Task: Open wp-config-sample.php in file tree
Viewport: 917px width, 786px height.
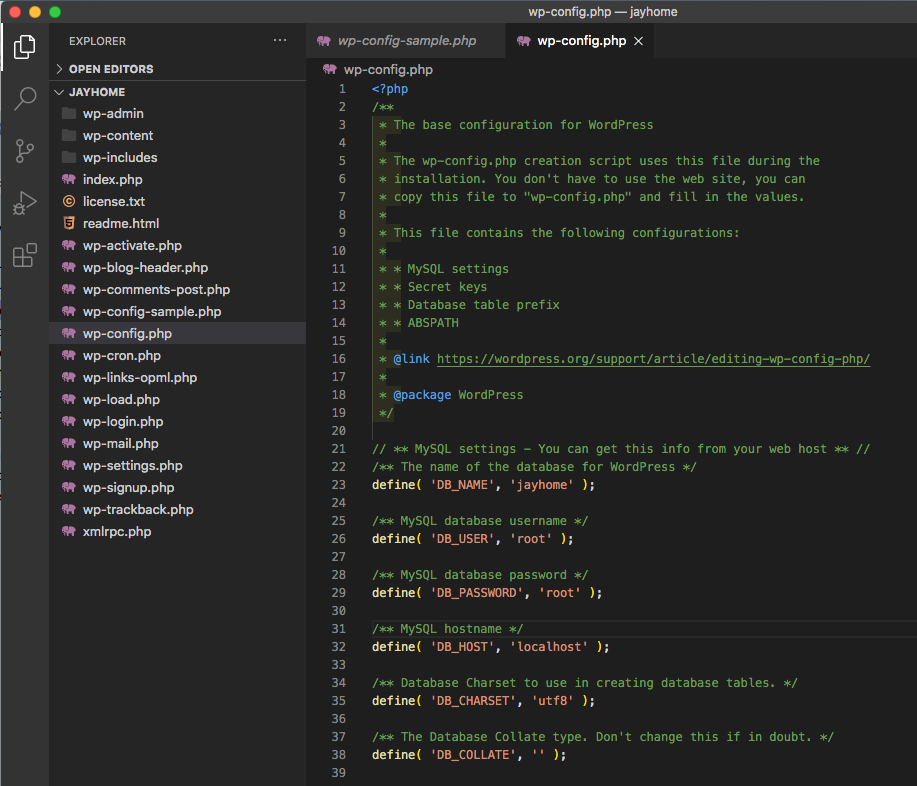Action: 177,312
